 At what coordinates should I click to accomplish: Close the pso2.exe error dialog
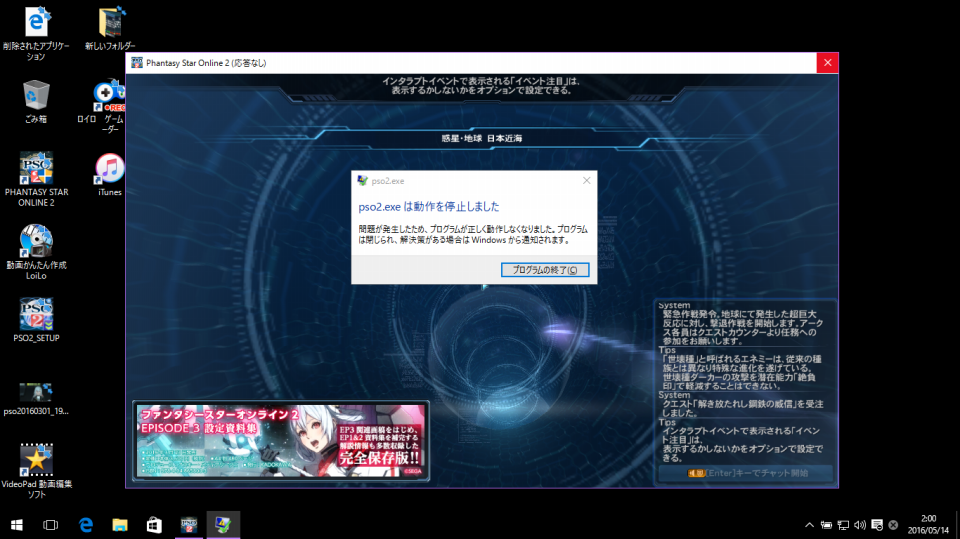[587, 181]
